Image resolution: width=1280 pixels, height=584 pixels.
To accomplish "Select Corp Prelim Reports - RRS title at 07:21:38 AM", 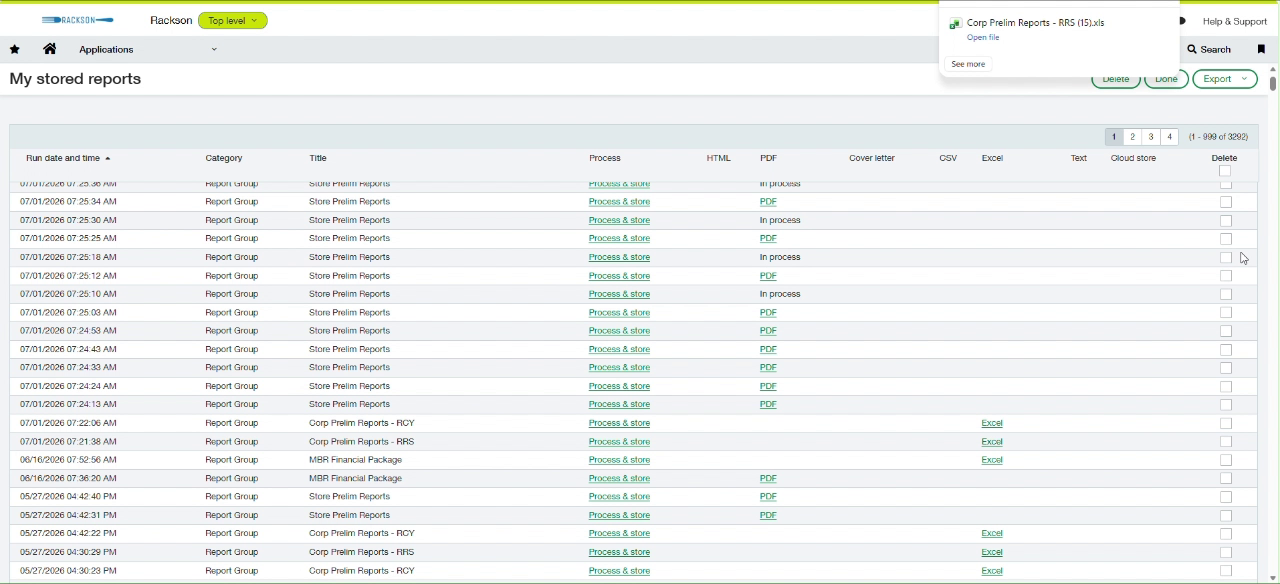I will 361,442.
